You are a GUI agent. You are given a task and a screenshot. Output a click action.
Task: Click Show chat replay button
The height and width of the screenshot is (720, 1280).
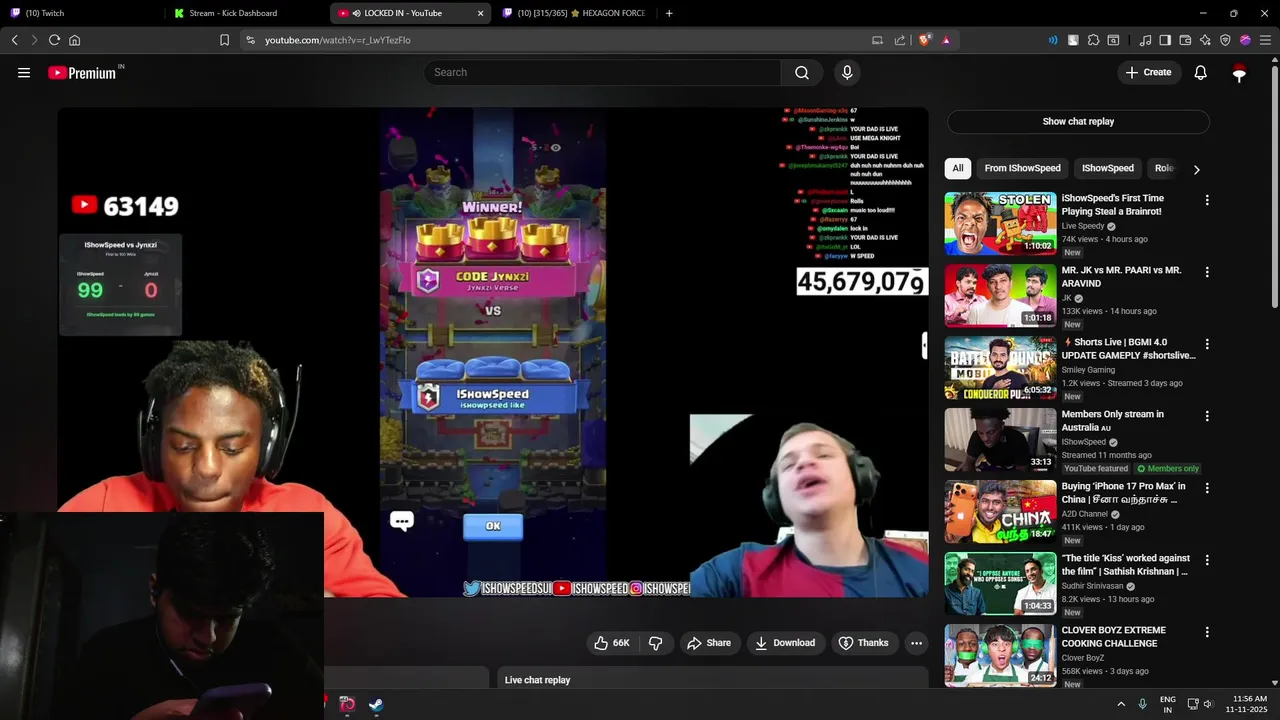pos(1078,121)
